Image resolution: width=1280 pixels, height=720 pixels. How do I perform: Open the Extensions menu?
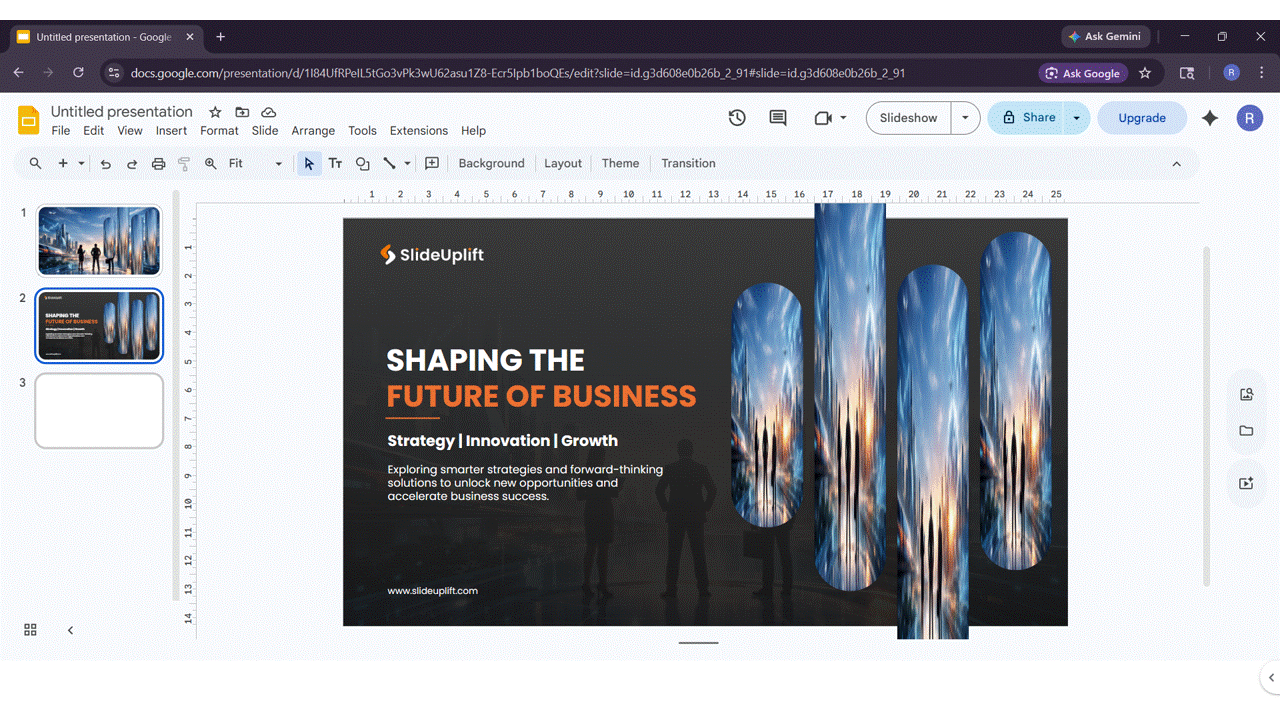pyautogui.click(x=418, y=130)
